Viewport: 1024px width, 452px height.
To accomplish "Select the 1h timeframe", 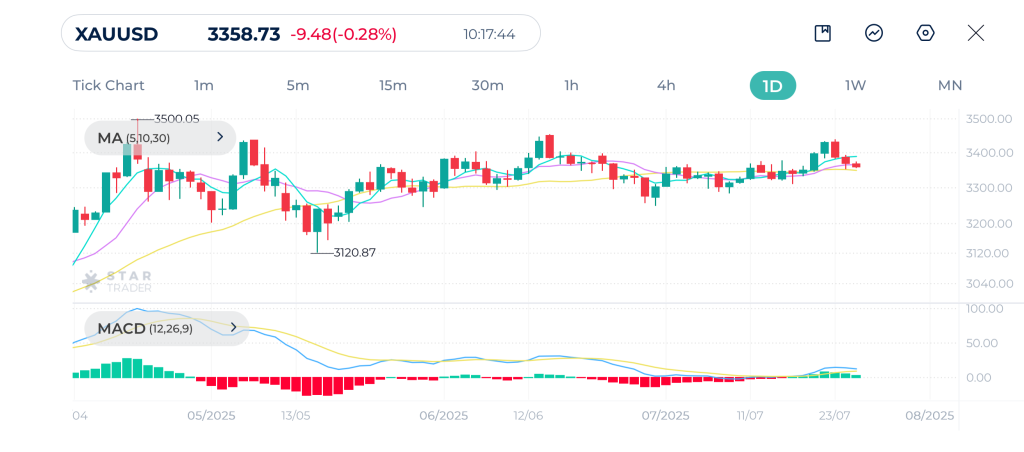I will [x=571, y=85].
